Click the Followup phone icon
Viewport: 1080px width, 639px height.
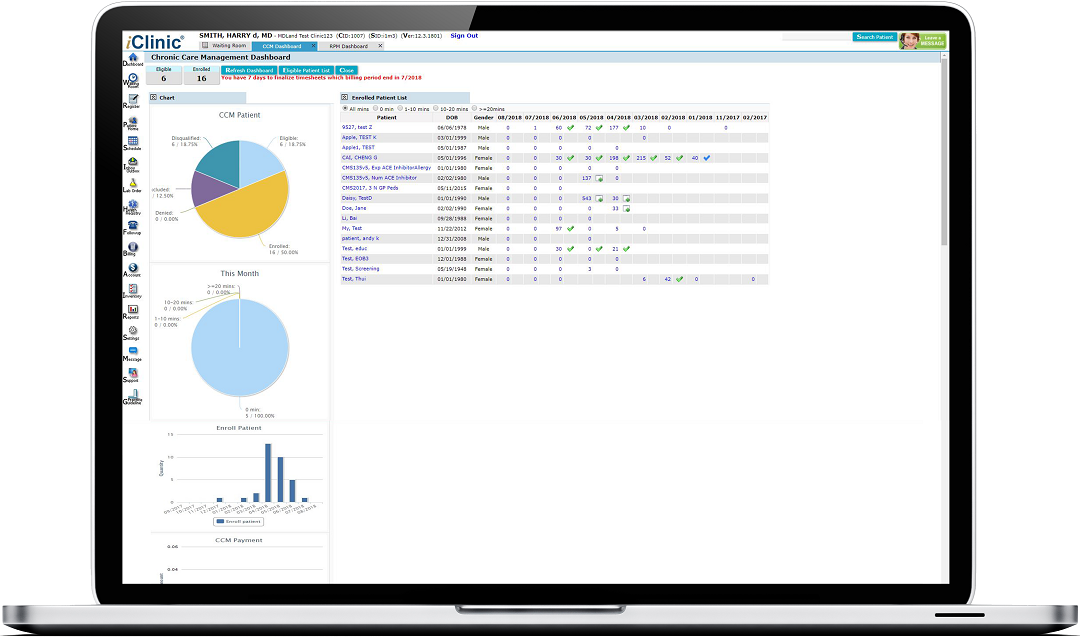click(x=133, y=227)
